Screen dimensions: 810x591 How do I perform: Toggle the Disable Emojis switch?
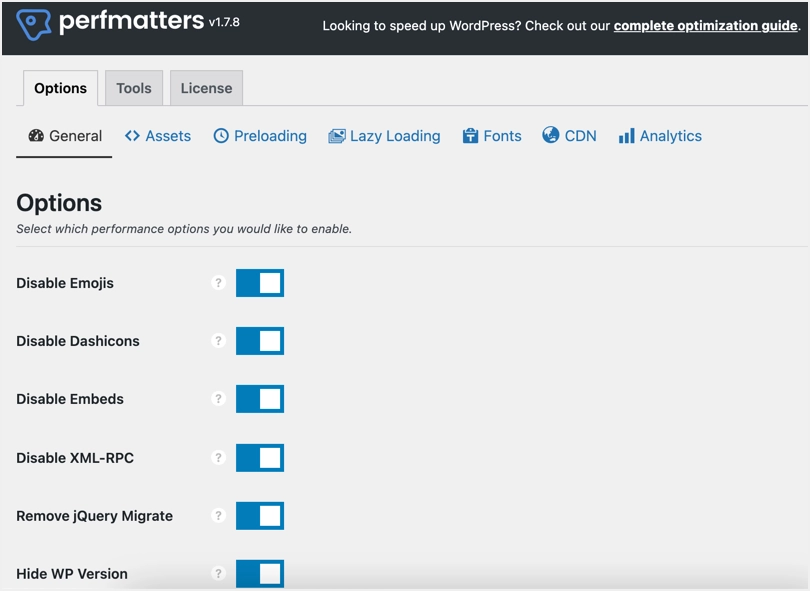coord(260,283)
